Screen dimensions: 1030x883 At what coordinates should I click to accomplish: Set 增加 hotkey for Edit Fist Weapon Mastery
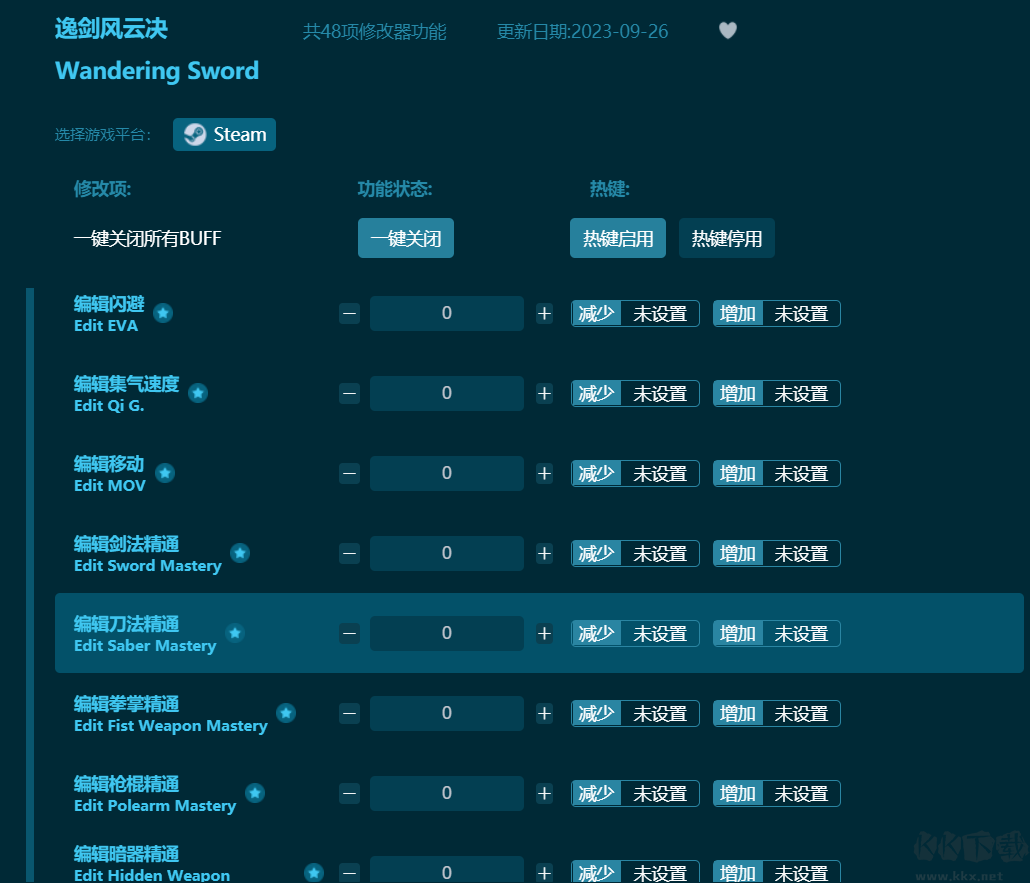coord(776,713)
